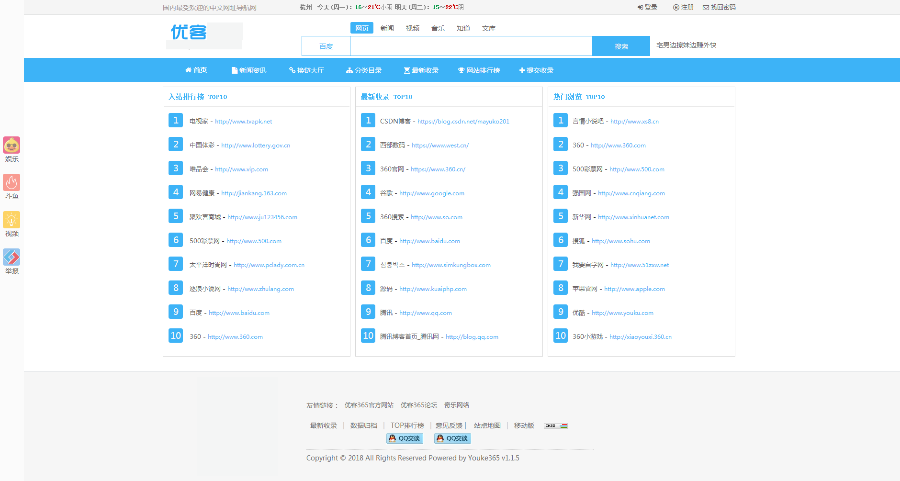This screenshot has height=481, width=900.
Task: Select the 文库 search tab
Action: [x=488, y=28]
